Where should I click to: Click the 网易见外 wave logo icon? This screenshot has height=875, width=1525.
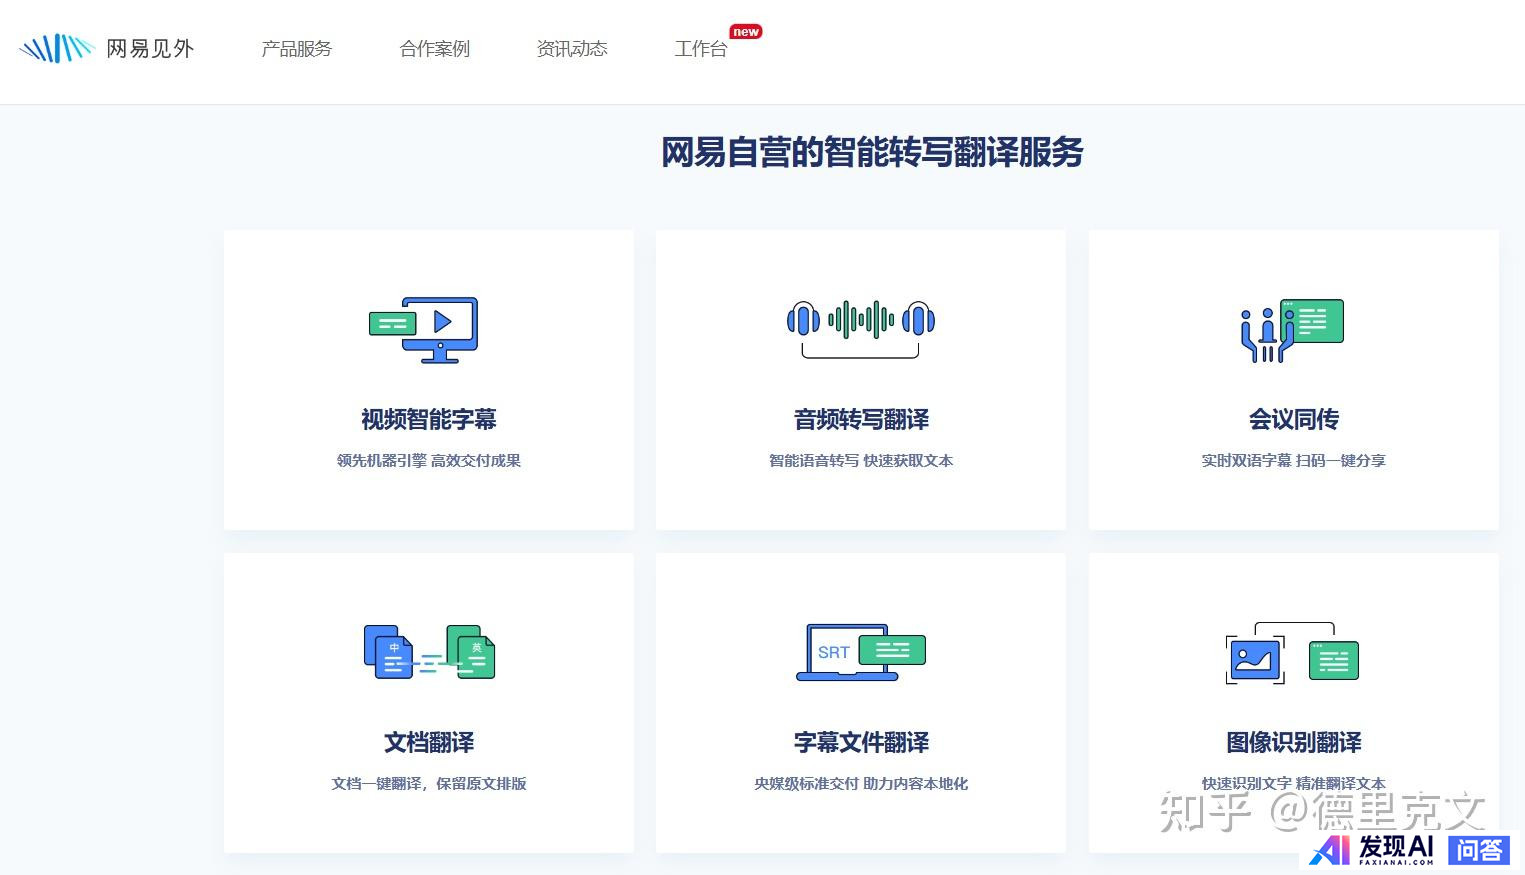(56, 48)
